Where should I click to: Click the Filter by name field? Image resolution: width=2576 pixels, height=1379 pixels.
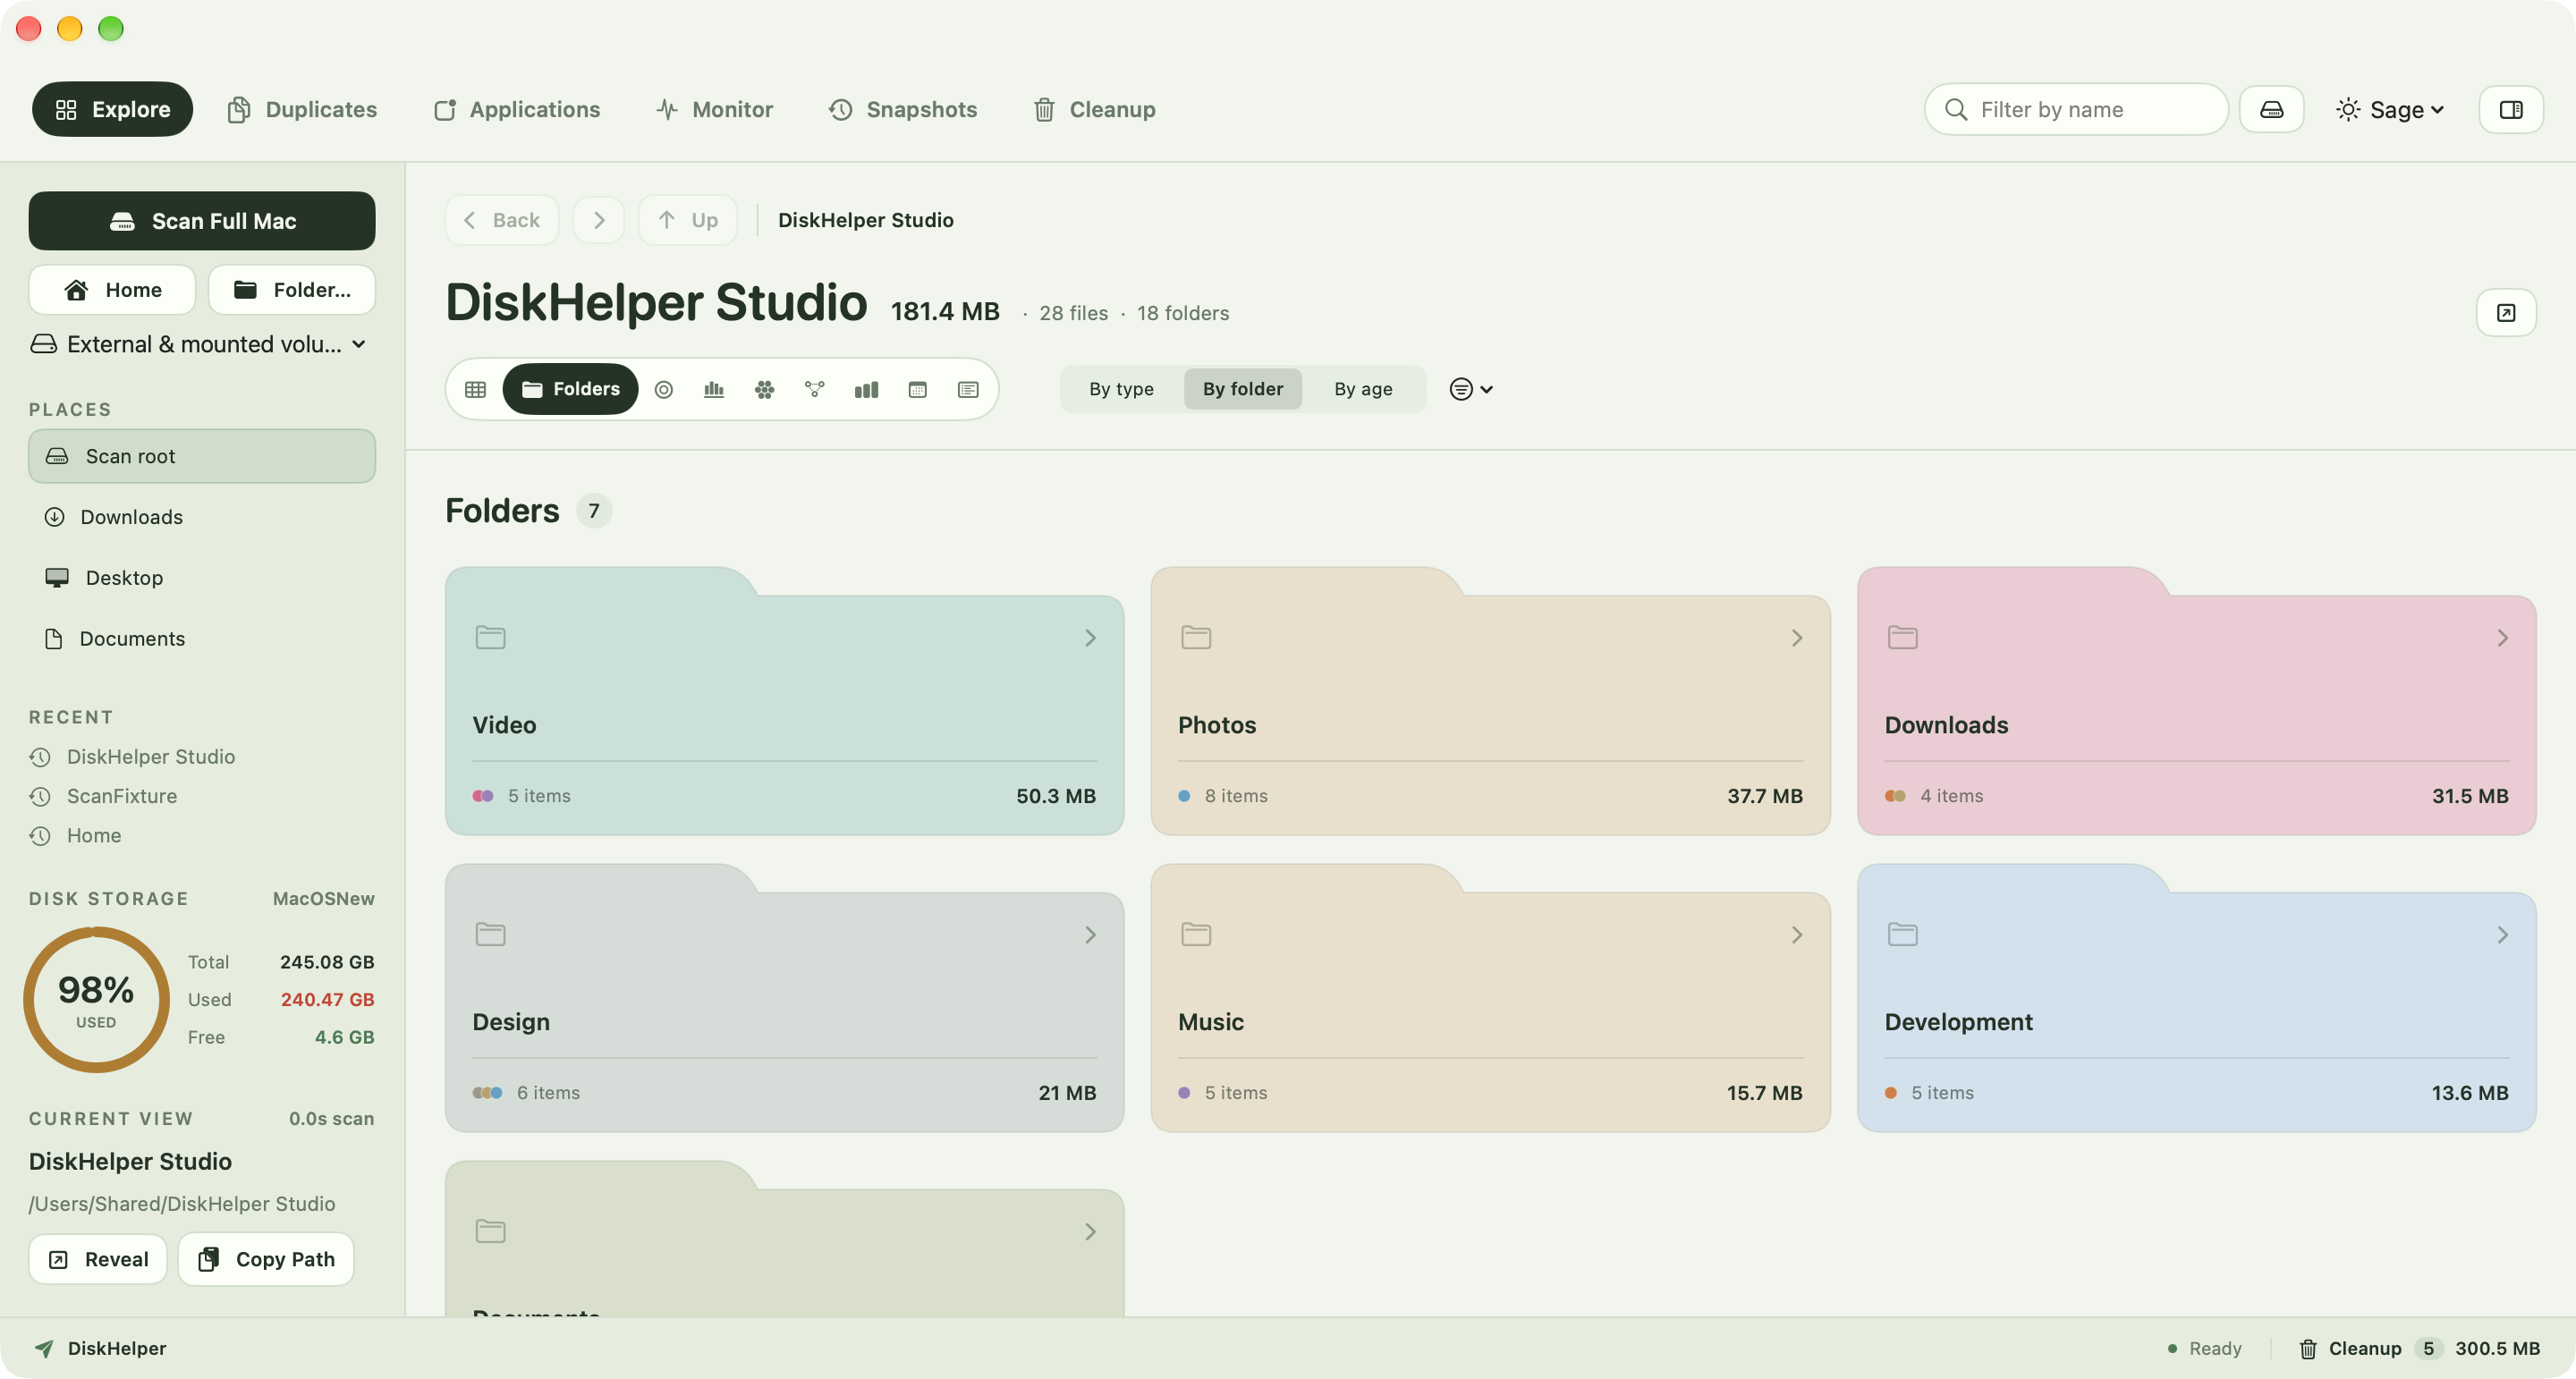pyautogui.click(x=2076, y=109)
